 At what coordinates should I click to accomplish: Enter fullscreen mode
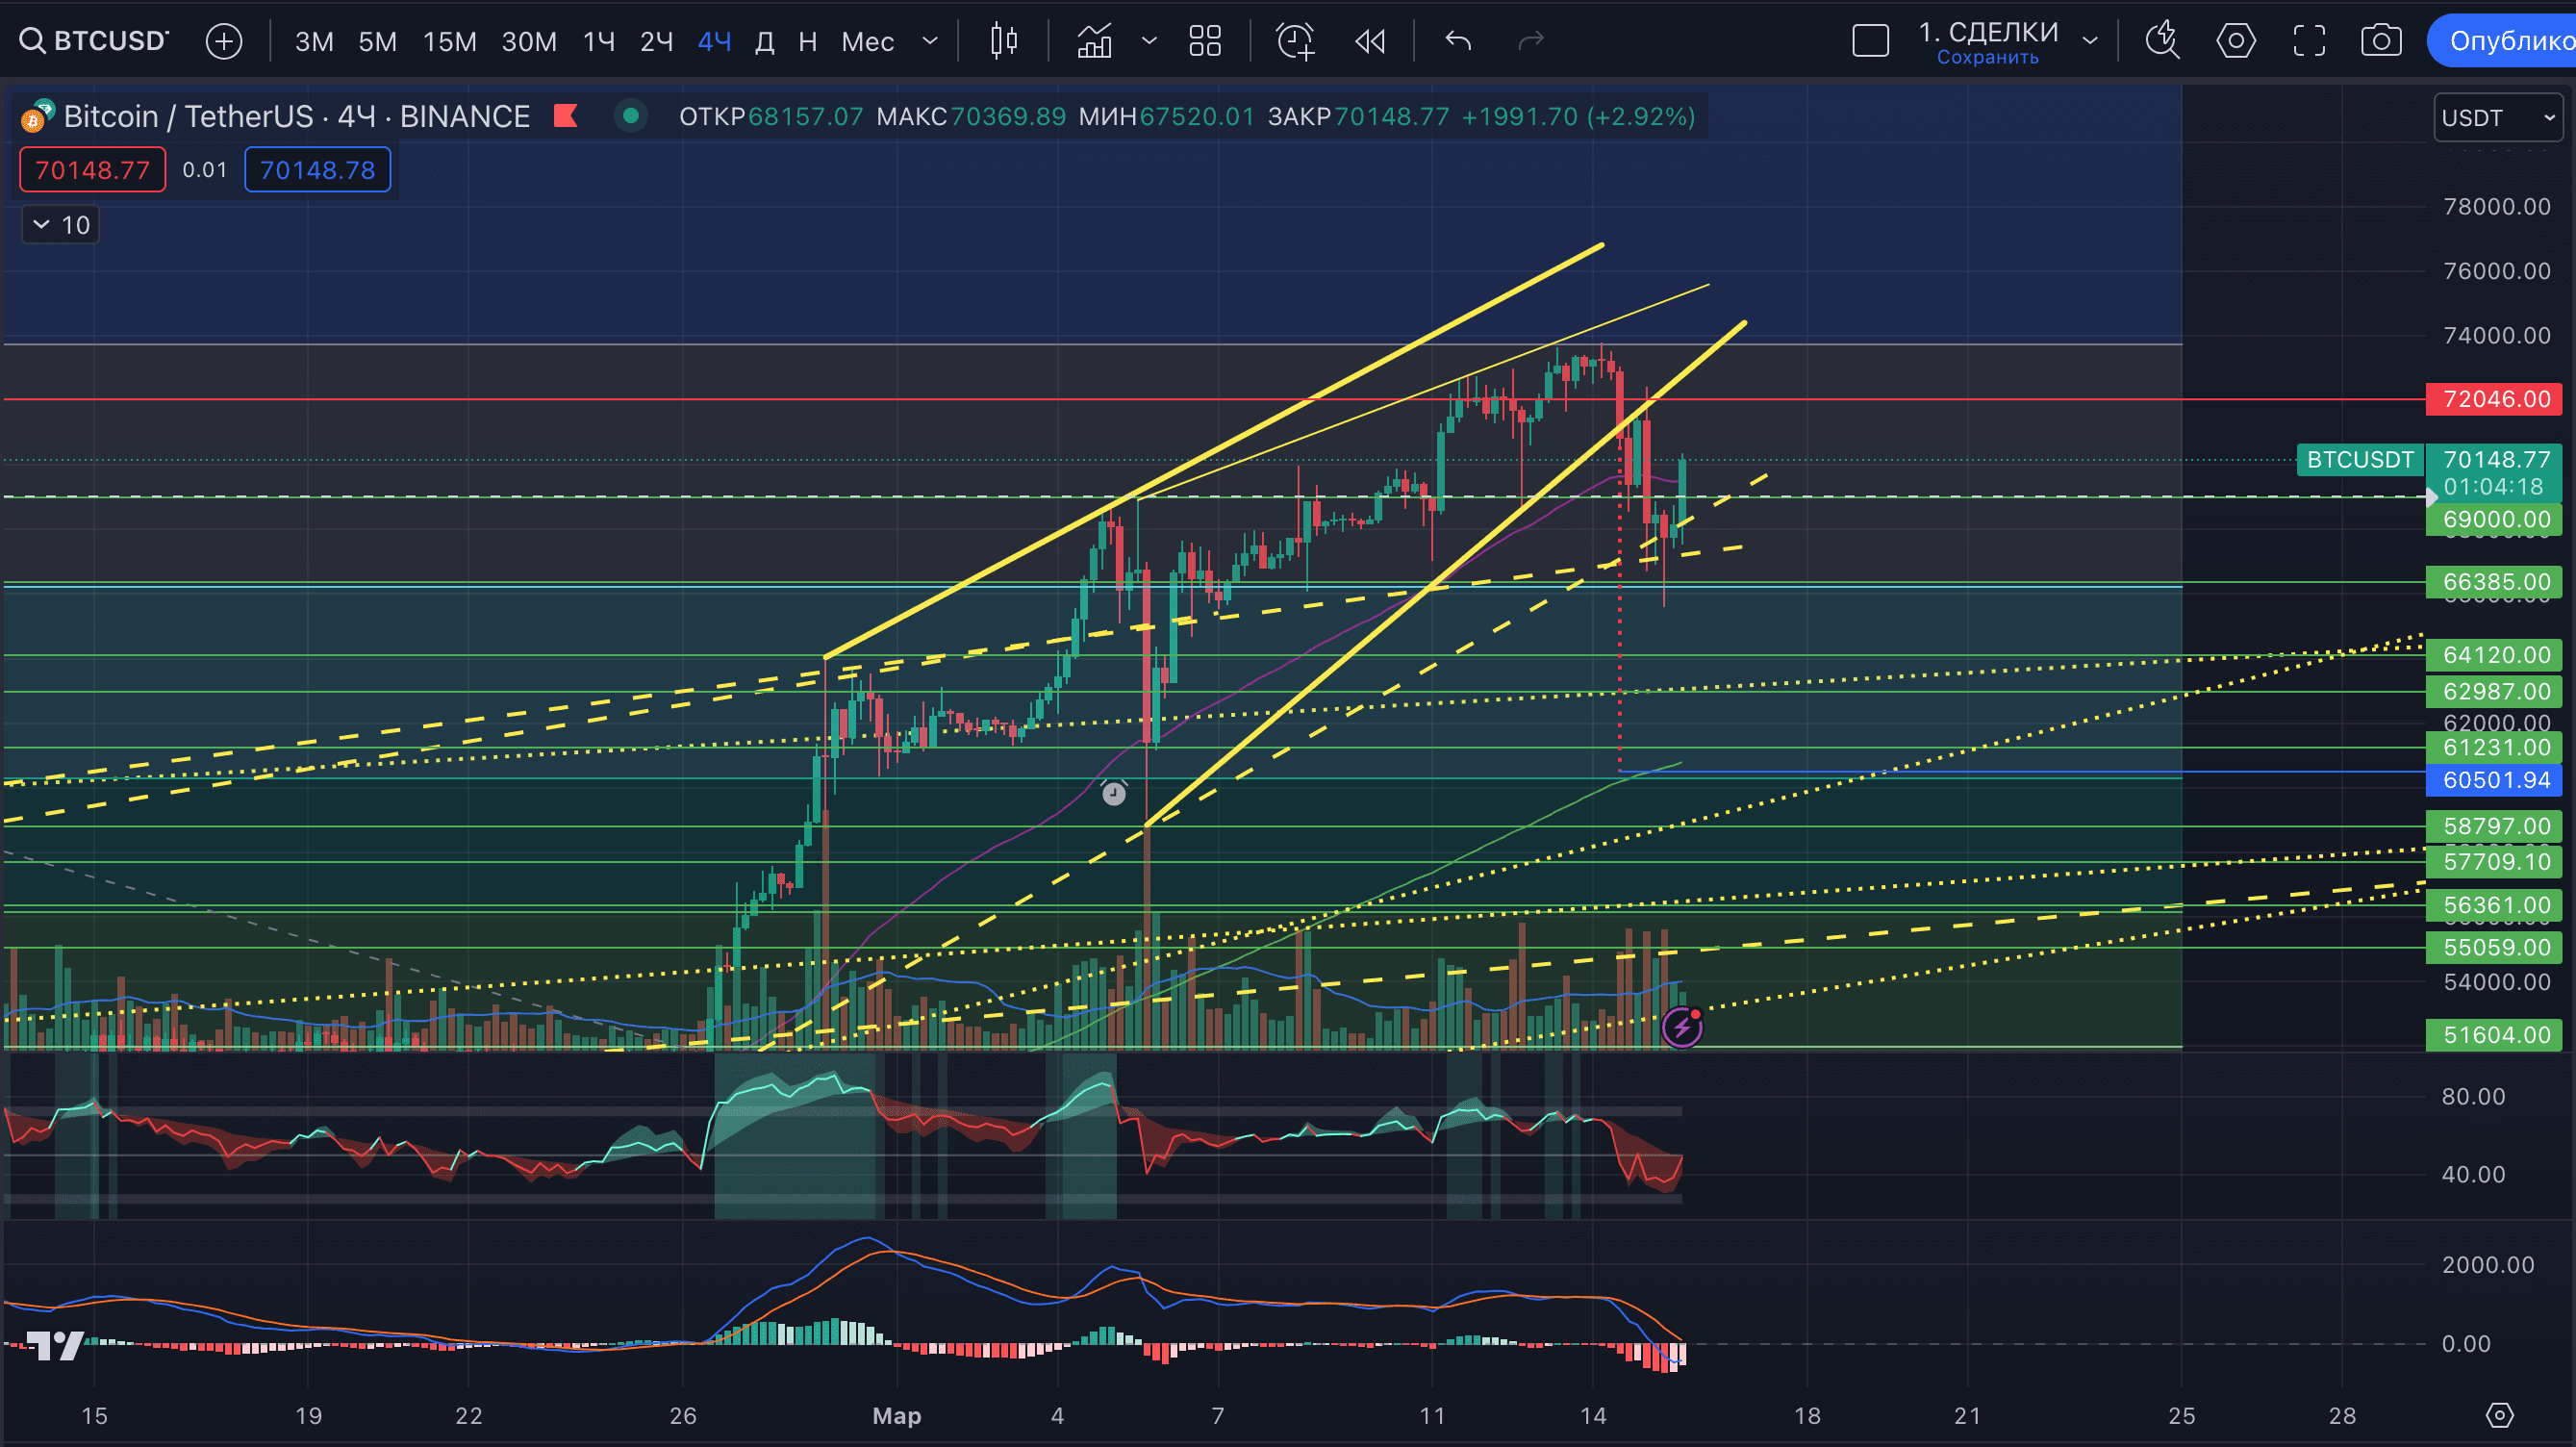[x=2309, y=41]
